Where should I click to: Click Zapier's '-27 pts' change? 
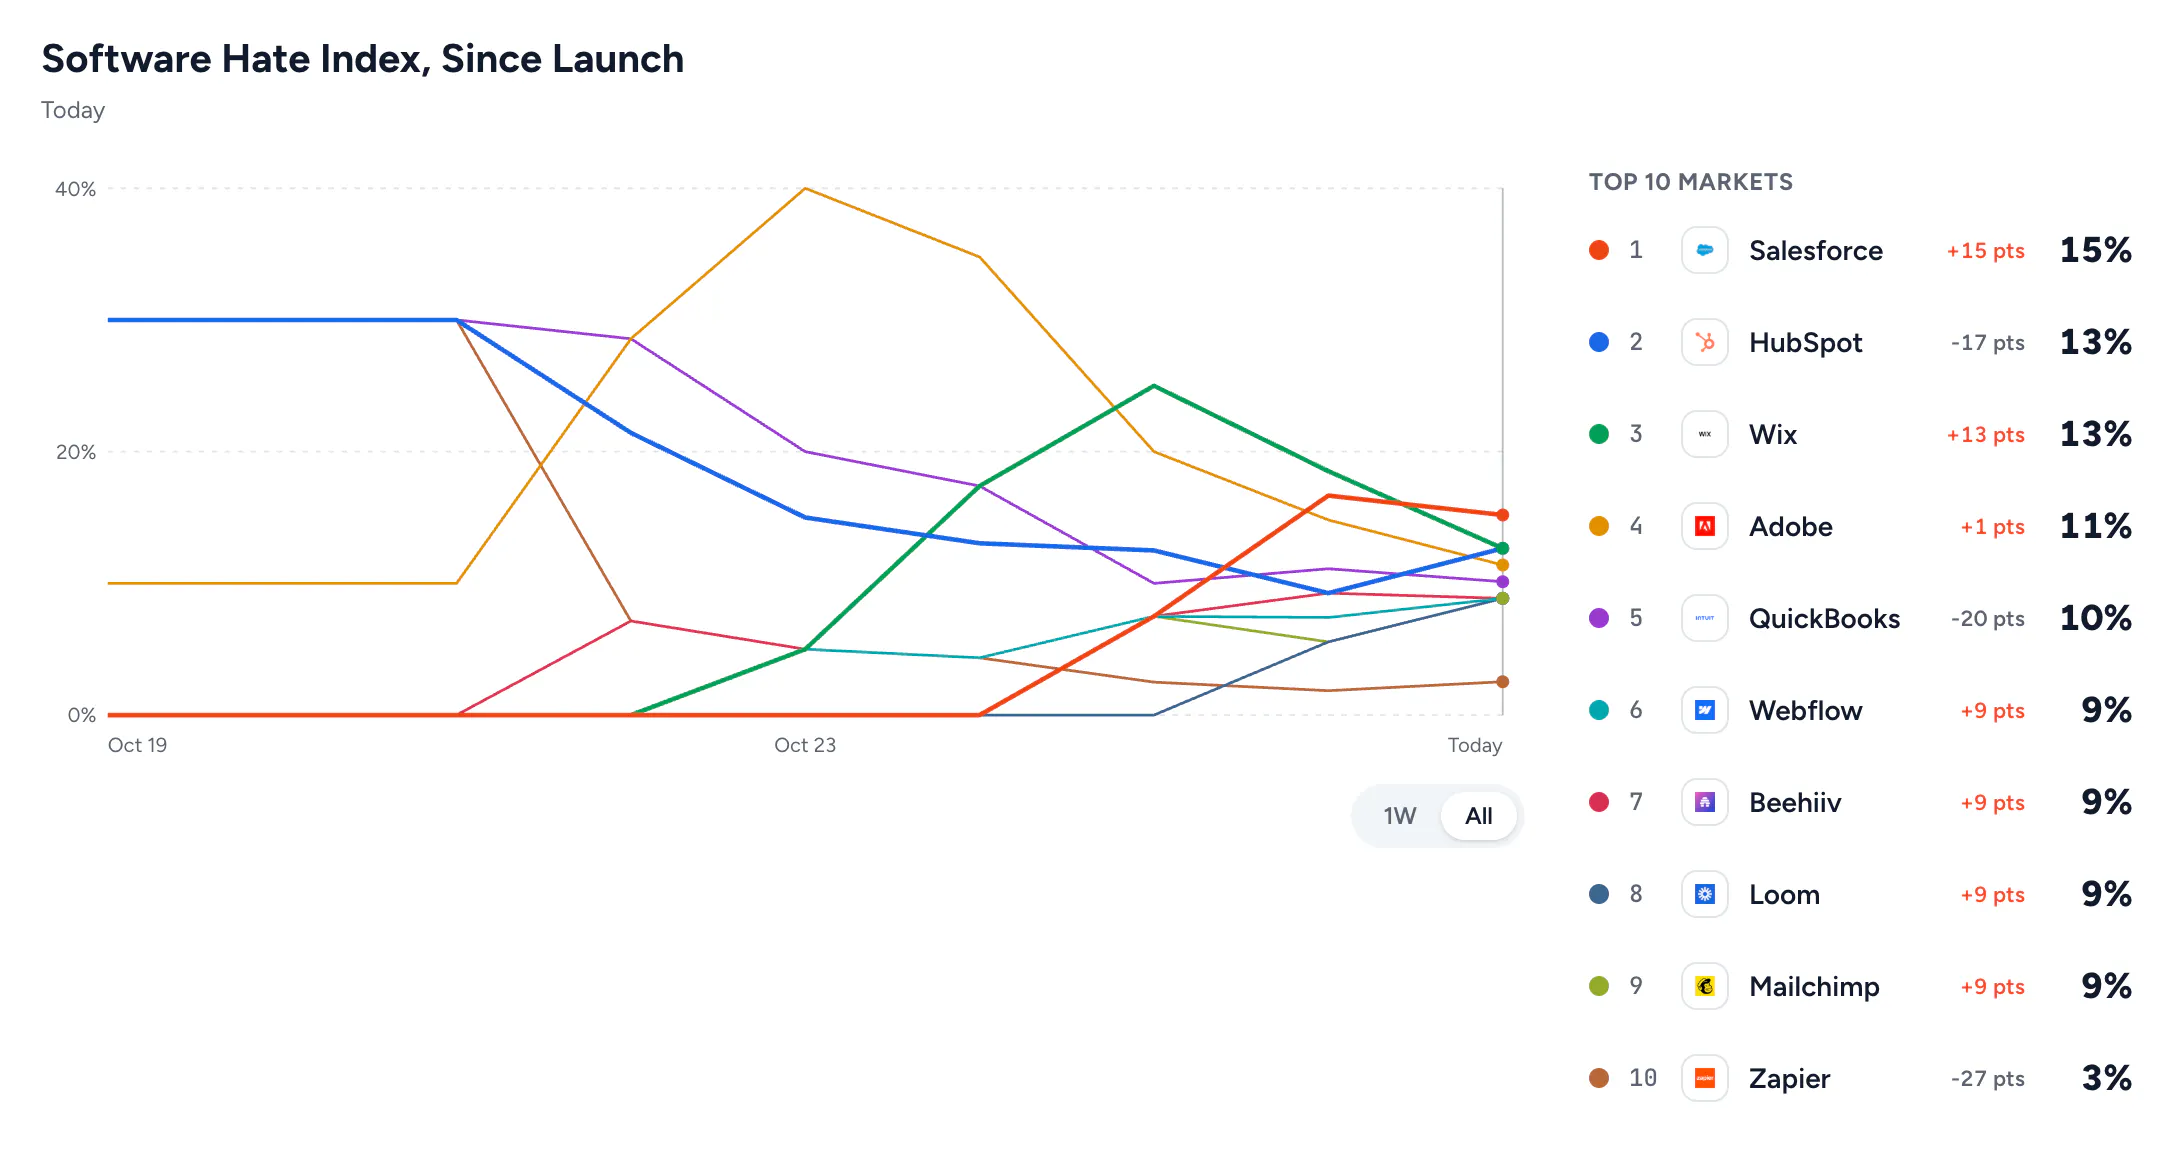[x=1987, y=1078]
